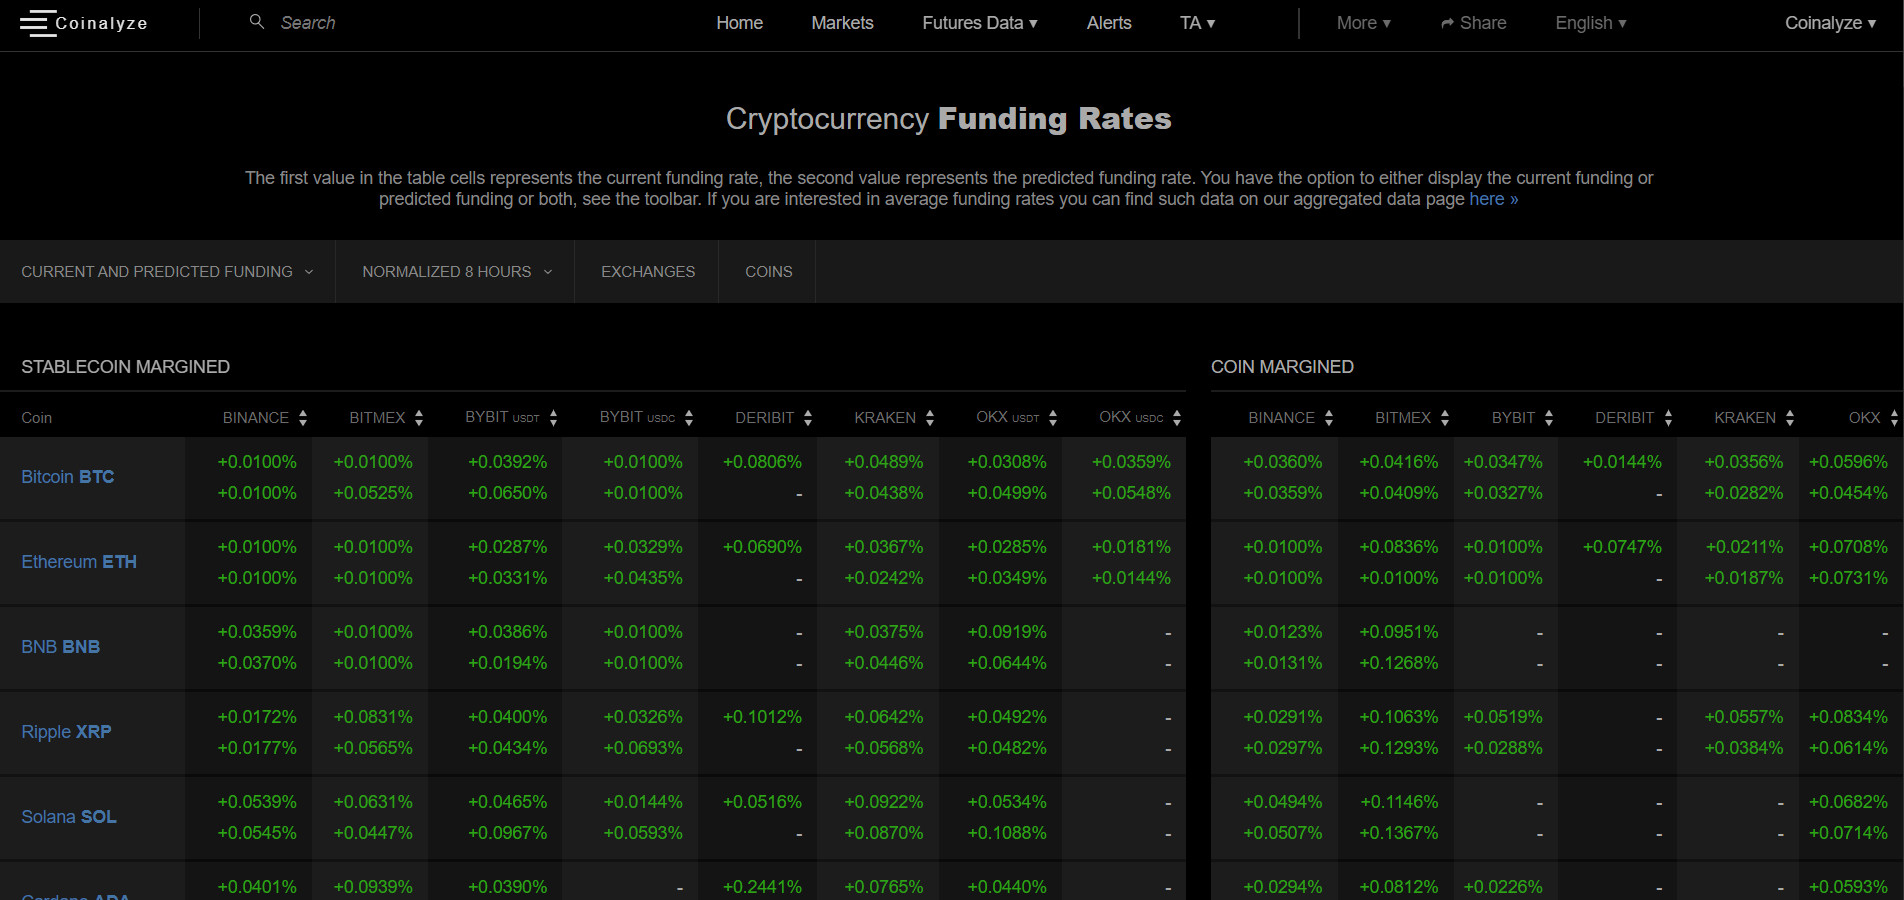Sort stablecoin BITMEX column
The image size is (1904, 900).
(419, 418)
